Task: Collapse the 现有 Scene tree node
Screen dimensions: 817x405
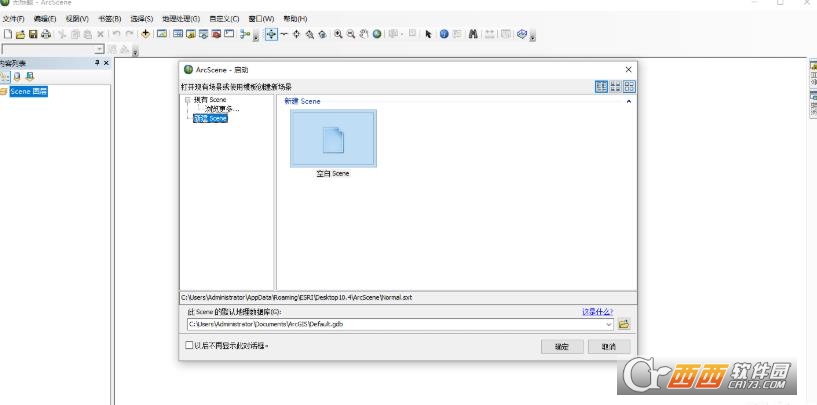Action: (x=188, y=100)
